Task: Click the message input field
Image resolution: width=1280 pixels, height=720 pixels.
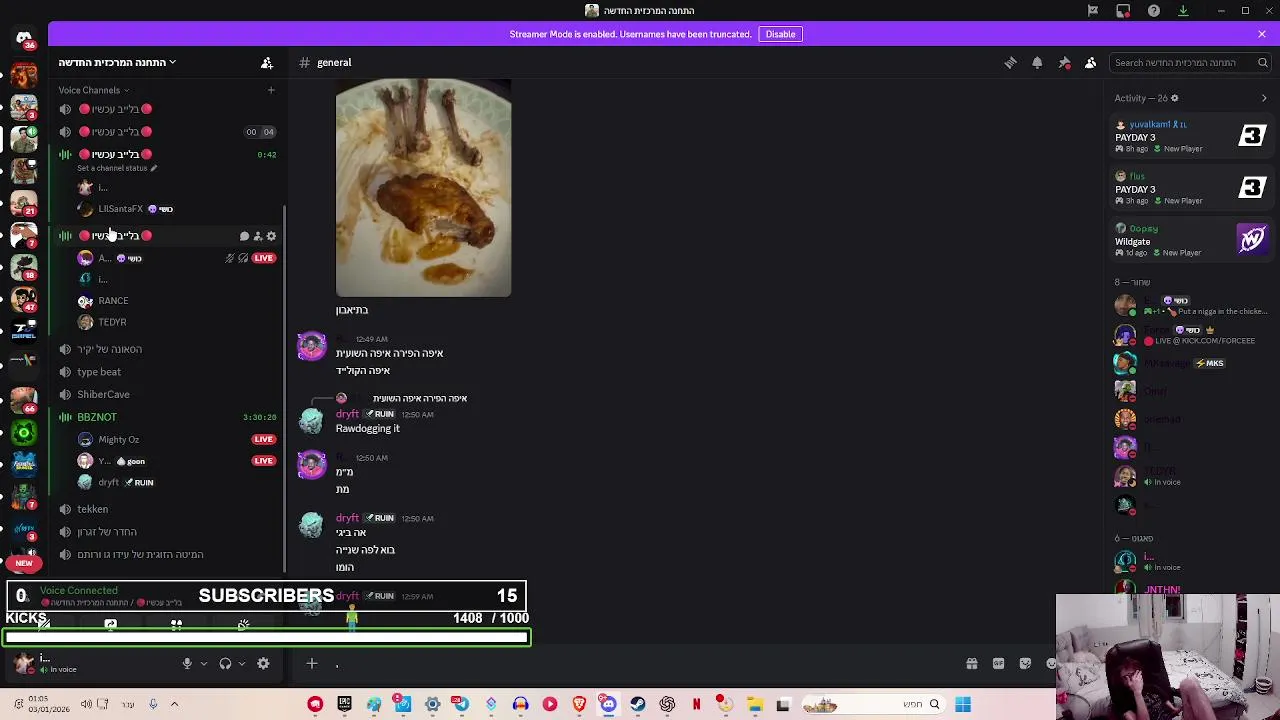Action: 640,664
